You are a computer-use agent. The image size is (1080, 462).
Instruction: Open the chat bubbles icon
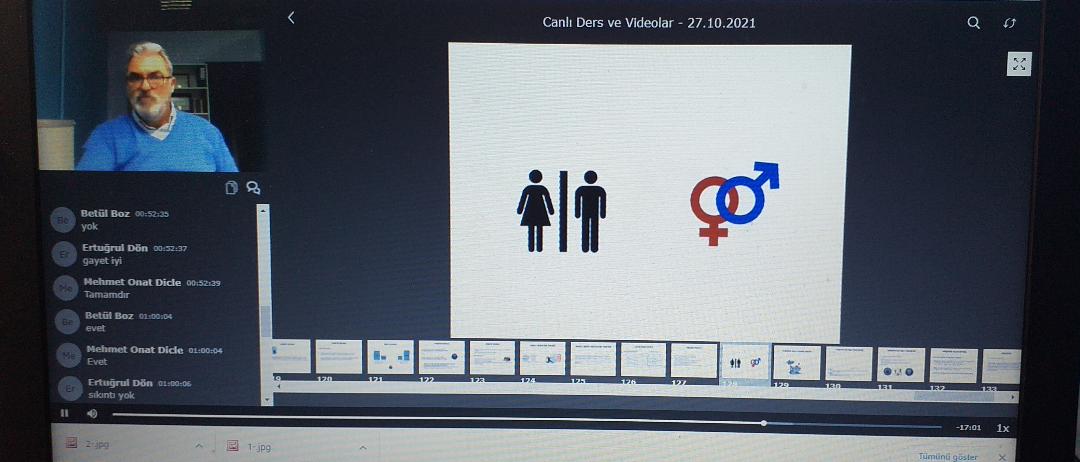pos(253,187)
